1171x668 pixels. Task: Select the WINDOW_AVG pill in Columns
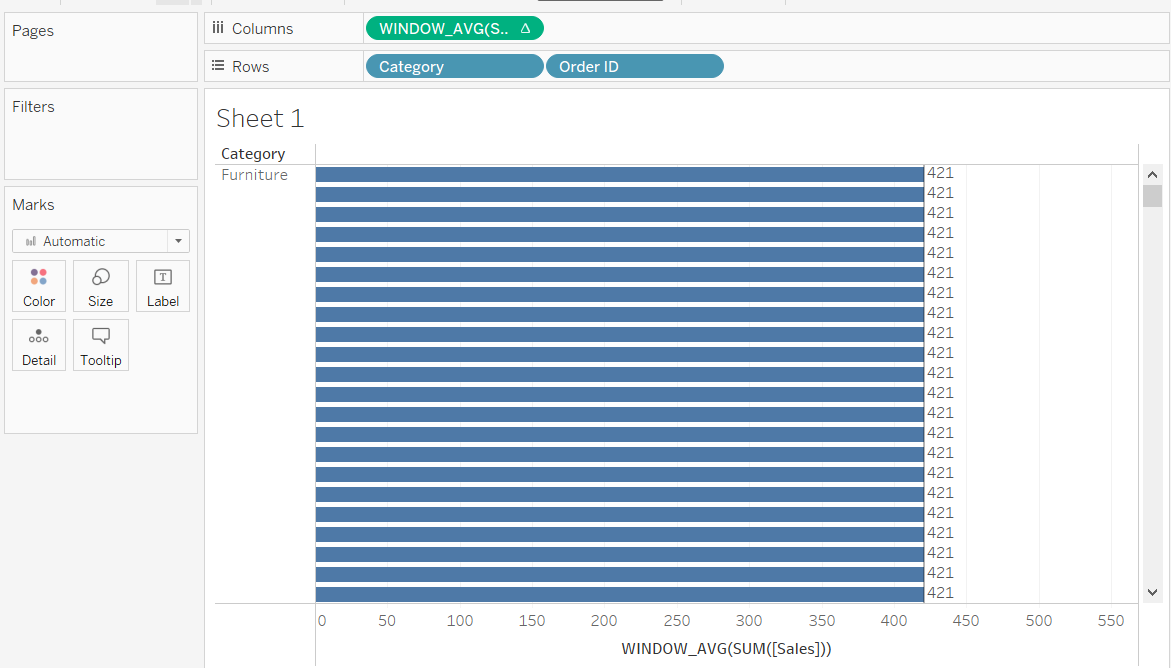click(x=445, y=28)
